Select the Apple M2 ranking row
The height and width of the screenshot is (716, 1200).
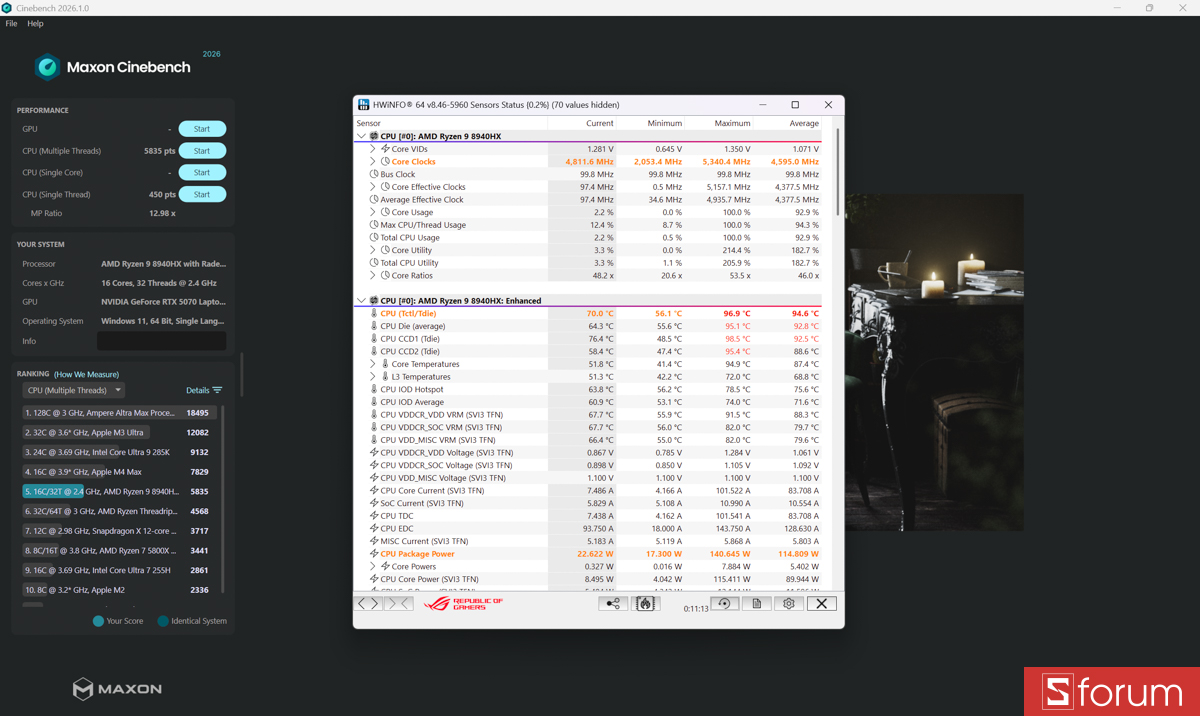[x=118, y=590]
